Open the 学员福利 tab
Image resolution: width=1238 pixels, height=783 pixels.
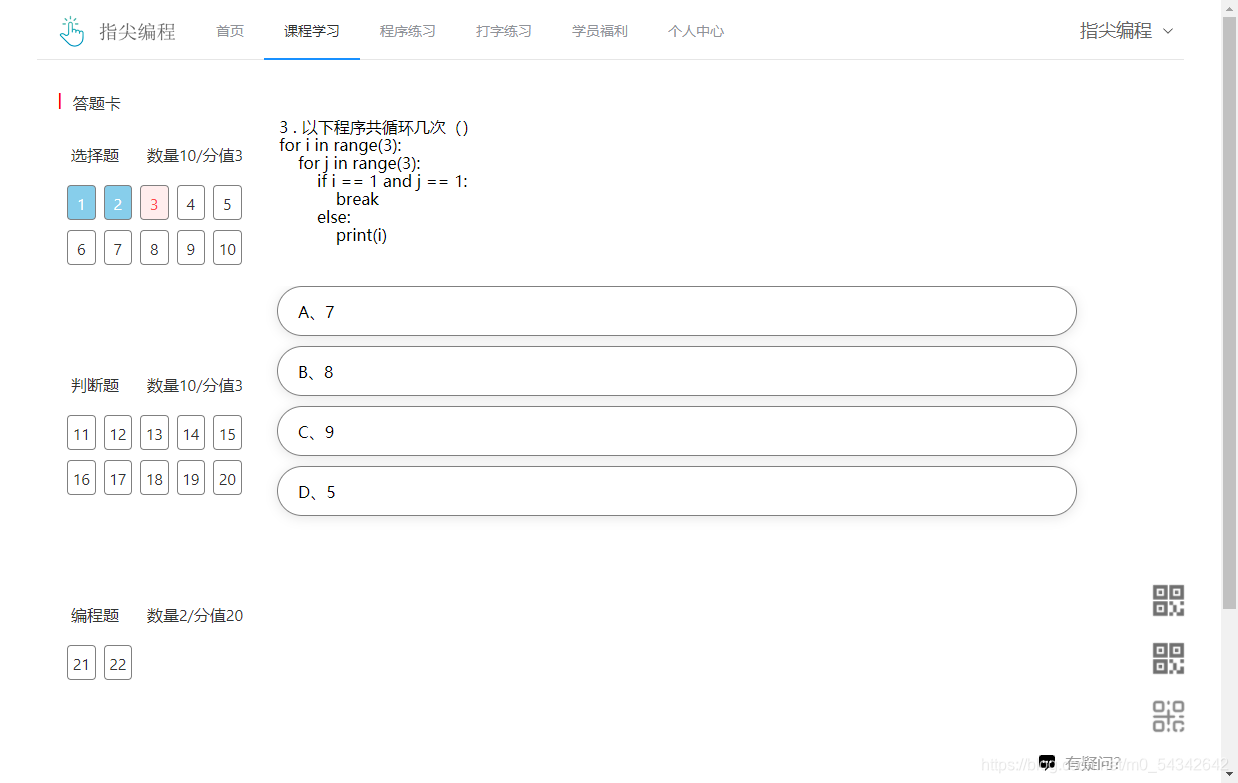(600, 31)
